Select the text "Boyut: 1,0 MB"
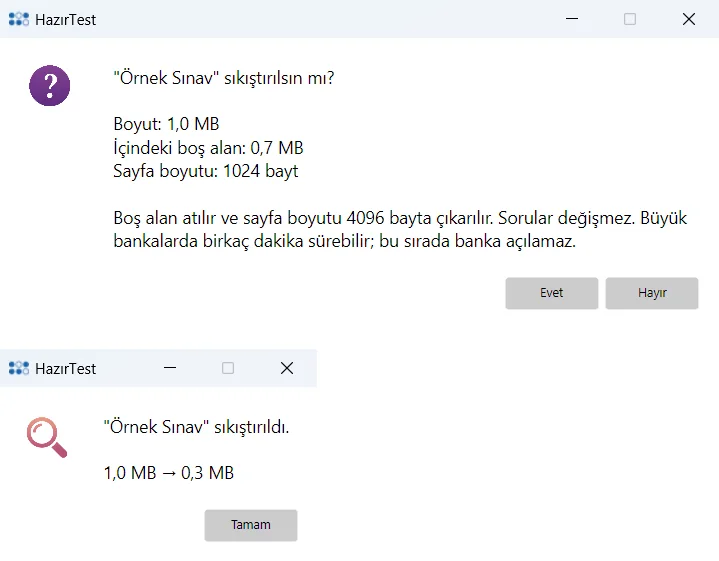The height and width of the screenshot is (561, 719). pos(166,124)
